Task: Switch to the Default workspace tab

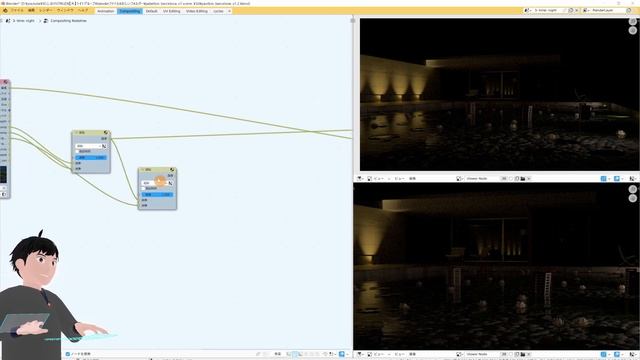Action: [151, 11]
